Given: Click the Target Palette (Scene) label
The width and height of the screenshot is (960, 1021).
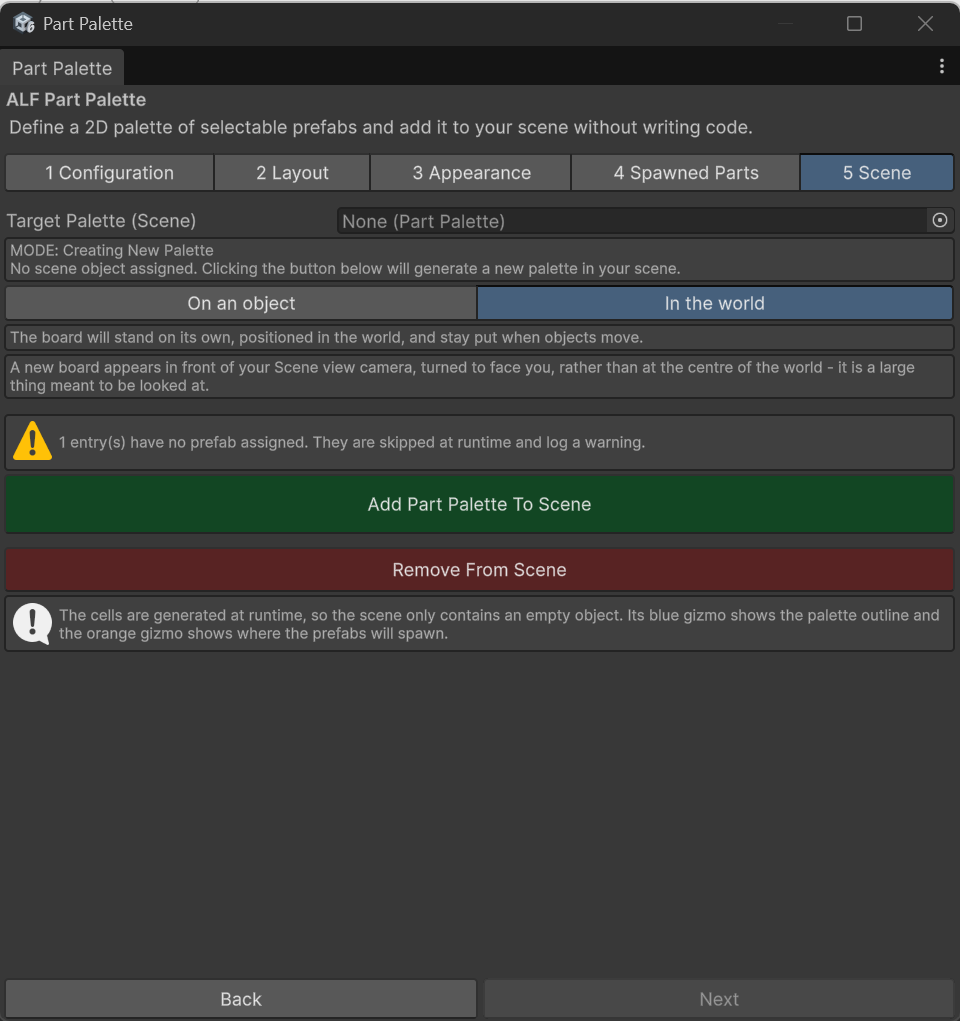Looking at the screenshot, I should click(x=101, y=221).
